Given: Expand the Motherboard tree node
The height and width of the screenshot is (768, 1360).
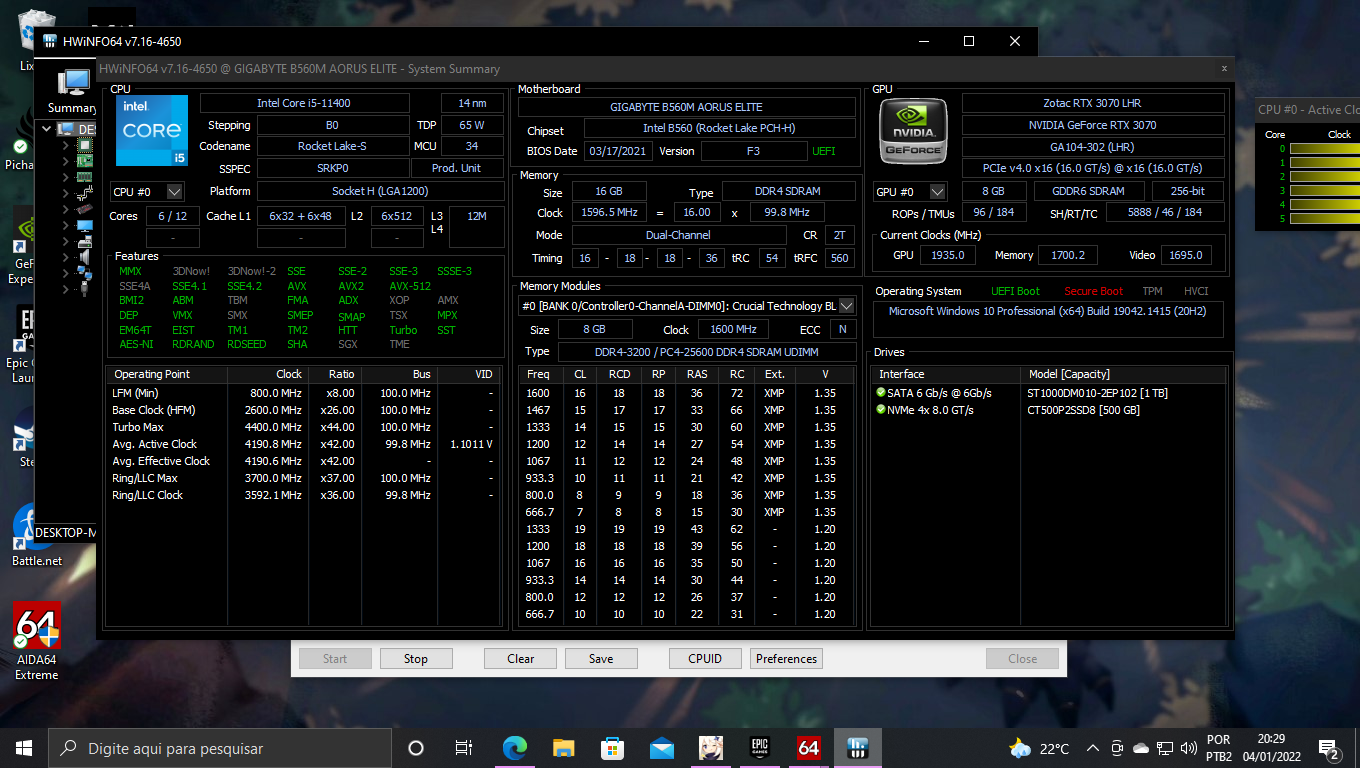Looking at the screenshot, I should (66, 161).
